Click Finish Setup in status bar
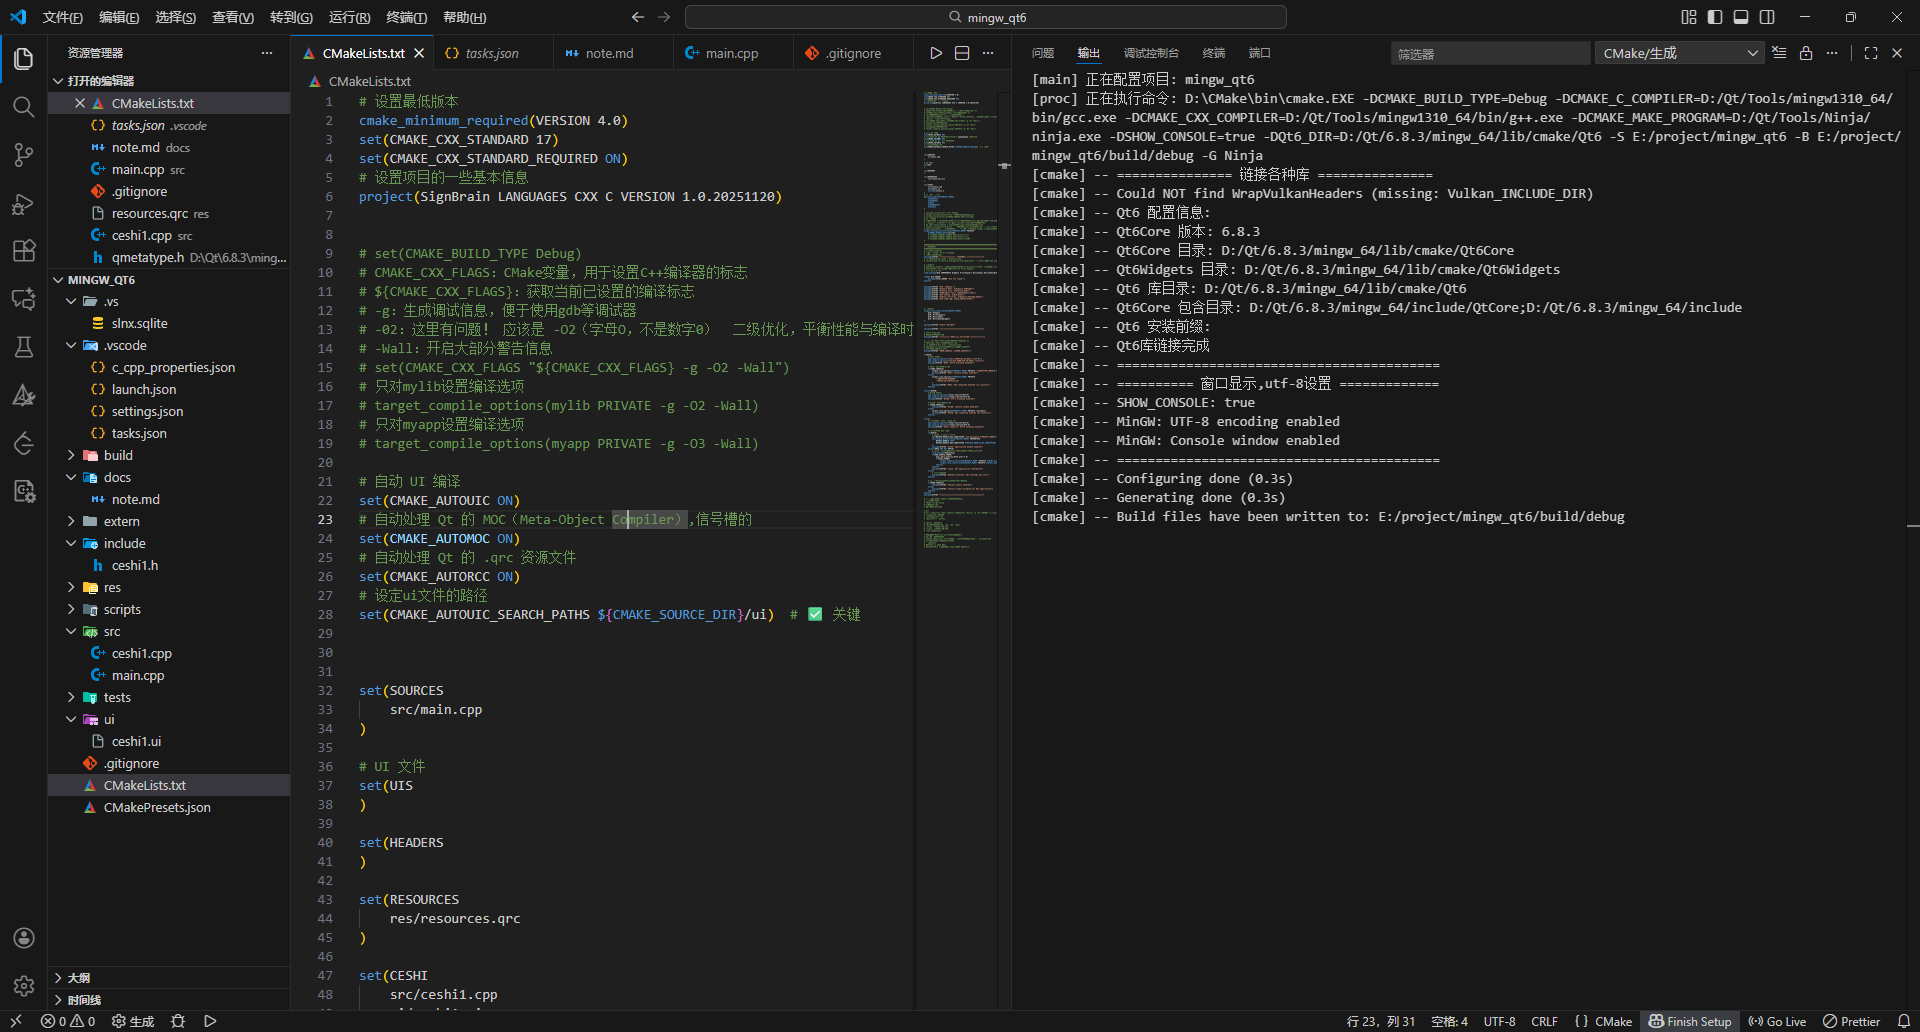This screenshot has width=1920, height=1032. click(1690, 1021)
